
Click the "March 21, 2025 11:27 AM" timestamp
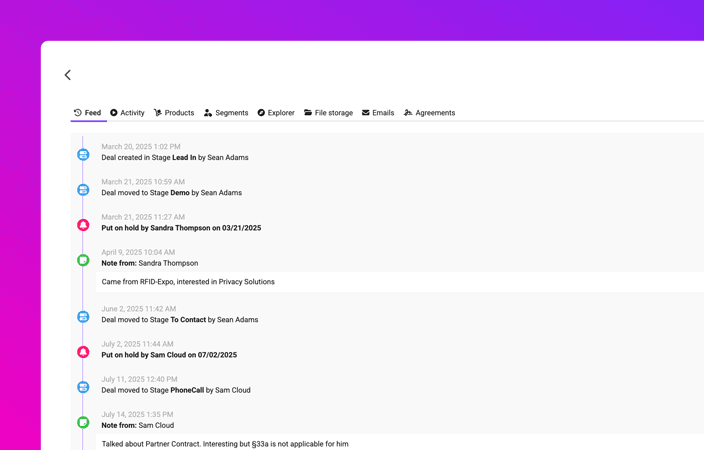[x=143, y=217]
